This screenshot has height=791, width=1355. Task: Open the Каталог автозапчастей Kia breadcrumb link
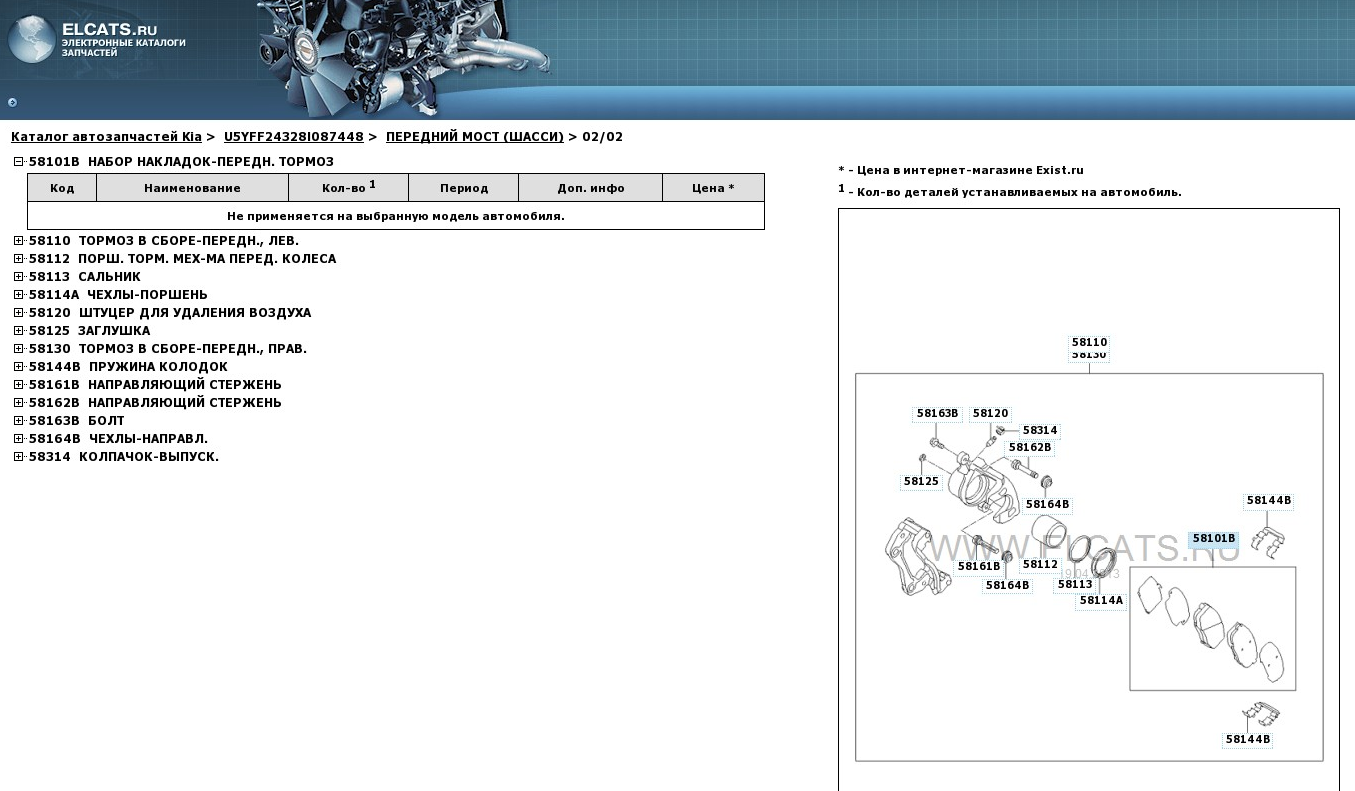pos(106,137)
